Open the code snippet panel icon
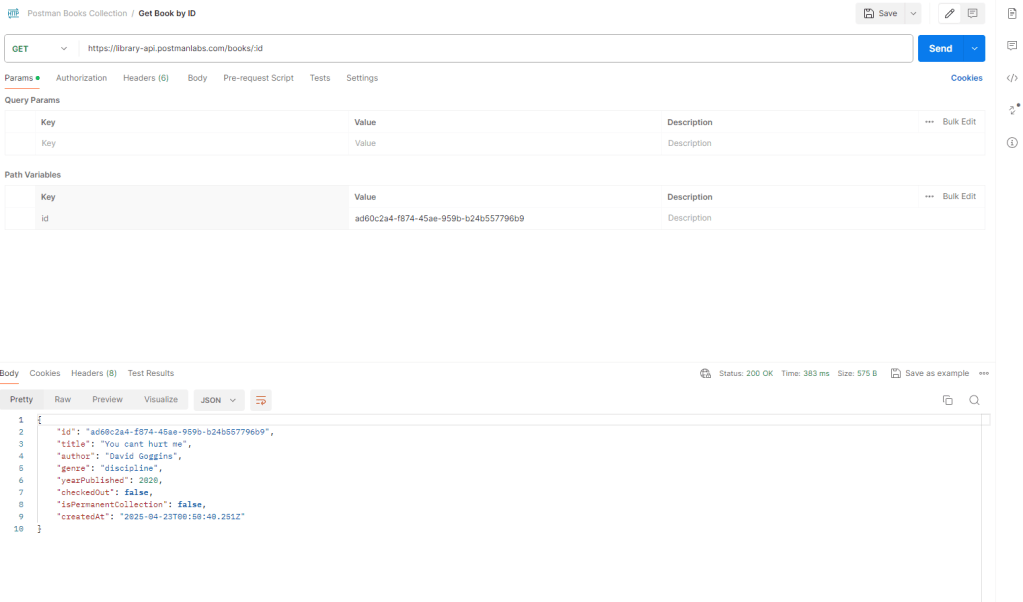The height and width of the screenshot is (602, 1023). (x=1011, y=78)
